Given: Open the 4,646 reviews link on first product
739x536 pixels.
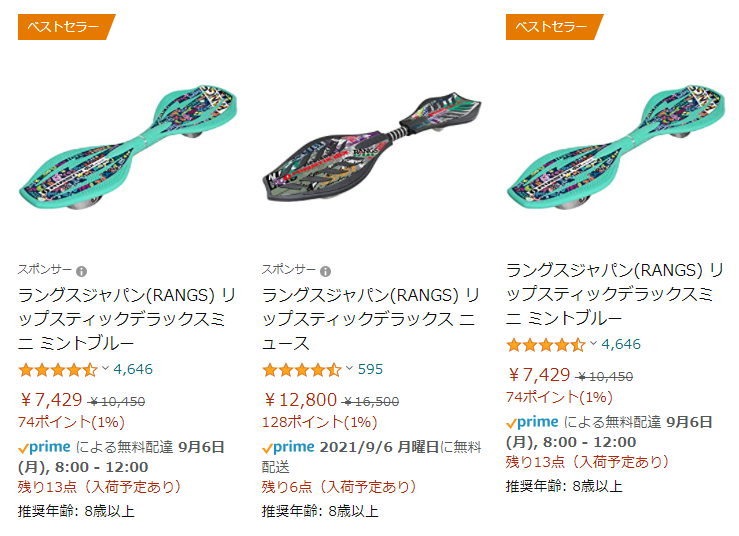Looking at the screenshot, I should [133, 369].
